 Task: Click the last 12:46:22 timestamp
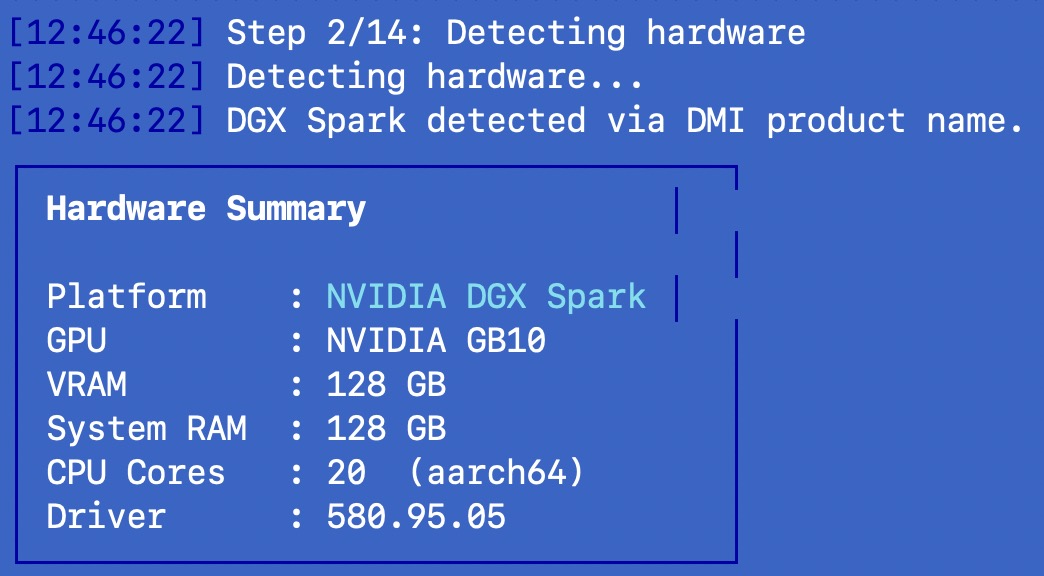tap(107, 121)
